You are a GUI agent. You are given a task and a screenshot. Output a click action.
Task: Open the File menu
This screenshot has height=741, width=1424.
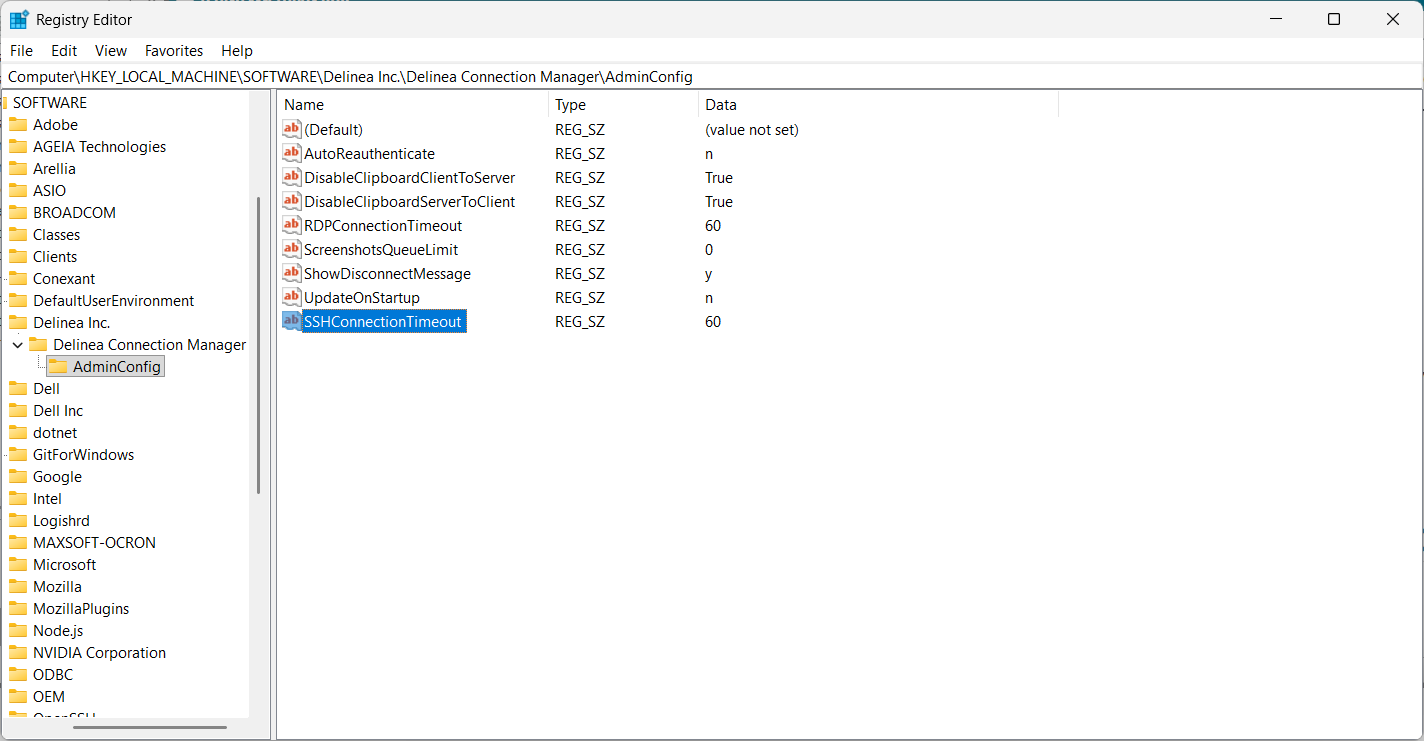(21, 50)
